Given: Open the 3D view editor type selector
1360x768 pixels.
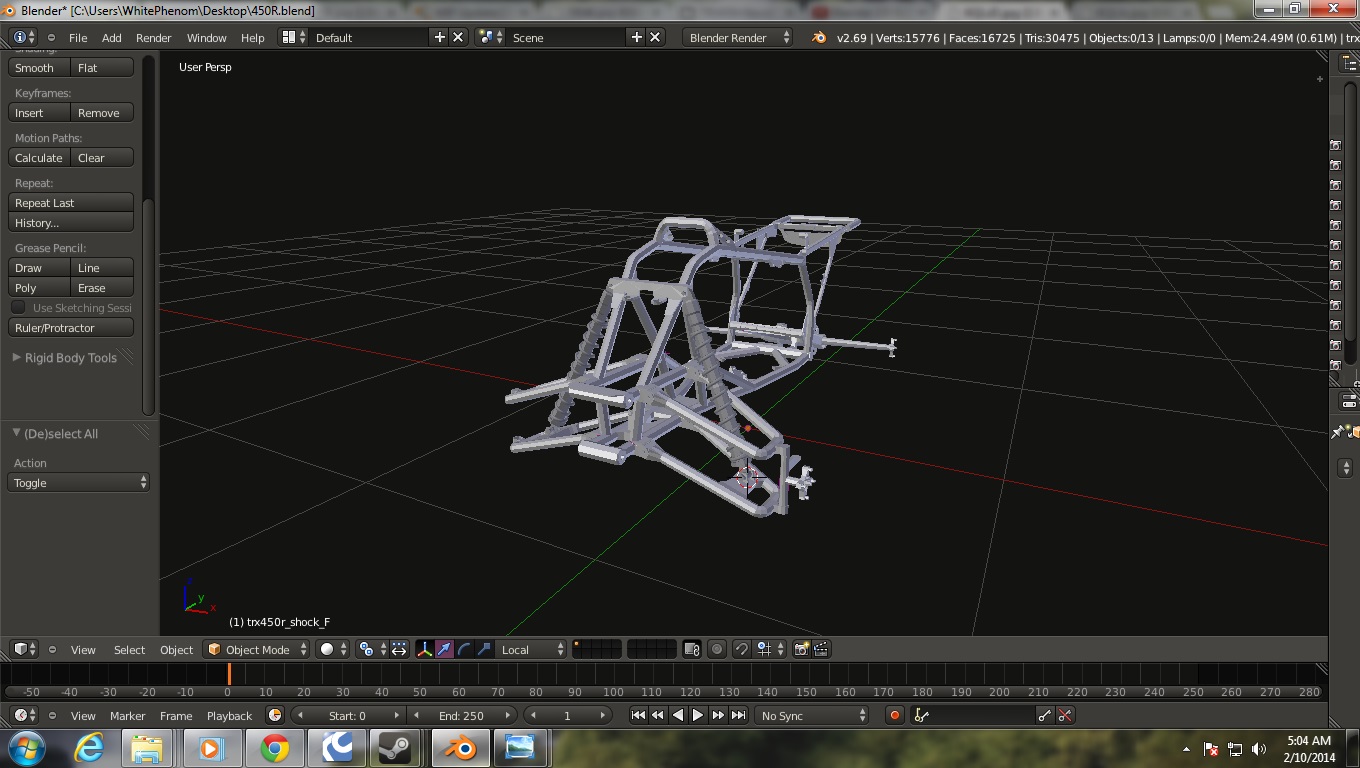Looking at the screenshot, I should tap(25, 649).
